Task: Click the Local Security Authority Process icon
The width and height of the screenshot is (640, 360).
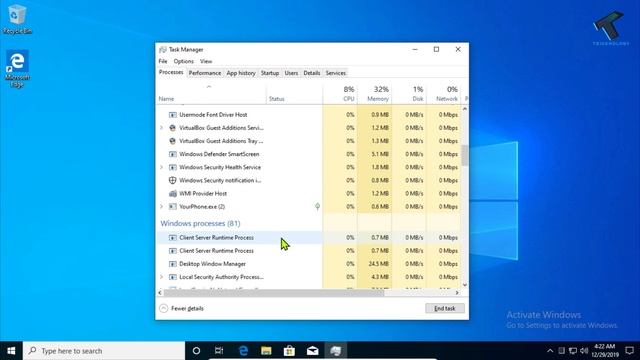Action: pyautogui.click(x=173, y=277)
